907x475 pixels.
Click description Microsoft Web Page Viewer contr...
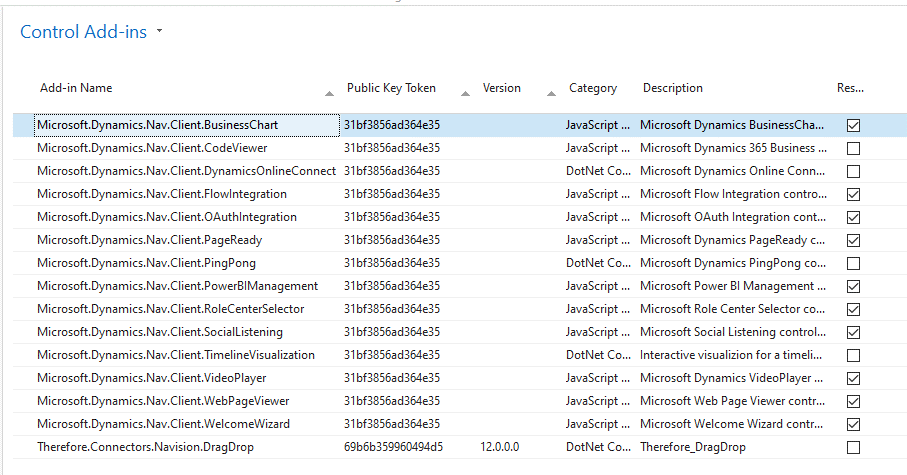[732, 401]
